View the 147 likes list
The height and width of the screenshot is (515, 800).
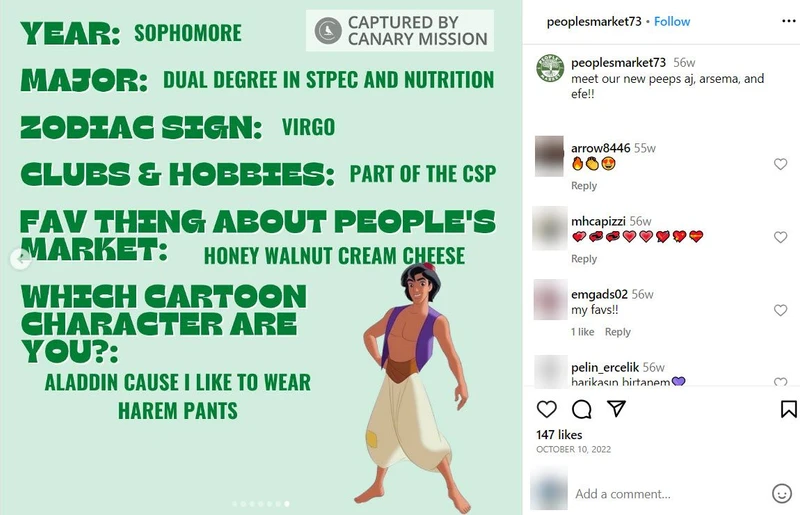coord(560,435)
